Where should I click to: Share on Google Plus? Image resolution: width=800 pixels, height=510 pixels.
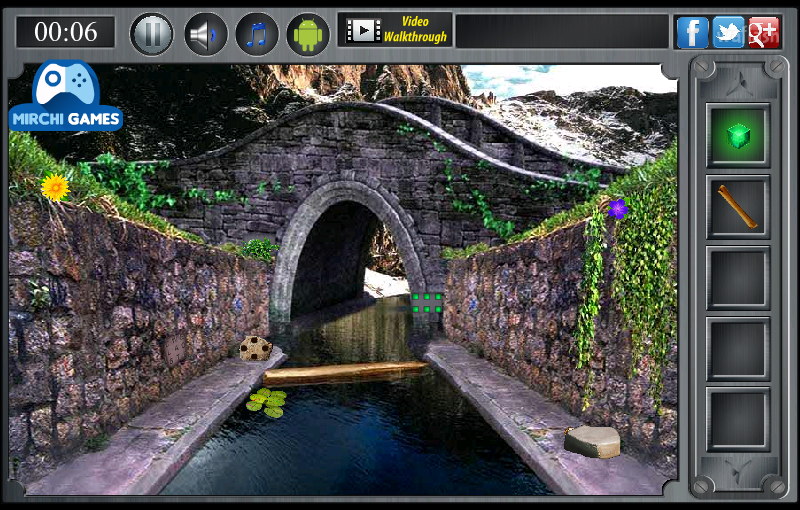pyautogui.click(x=764, y=32)
